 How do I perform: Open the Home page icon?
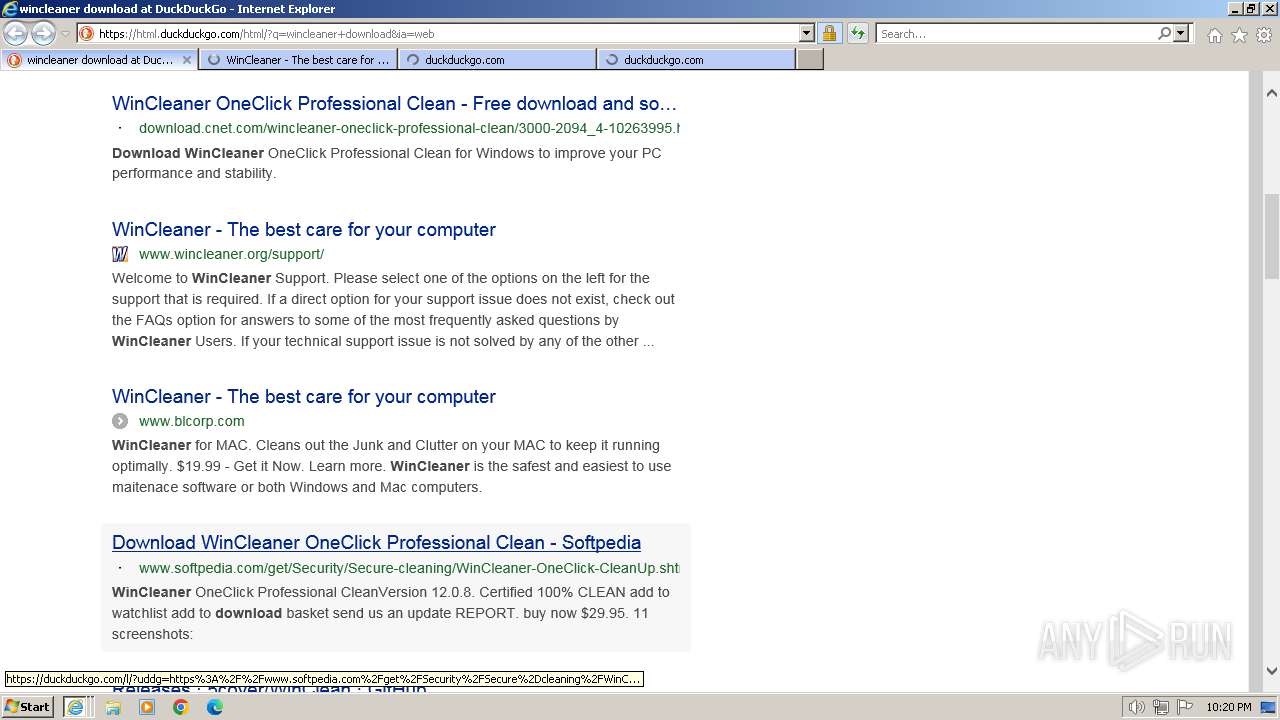pyautogui.click(x=1214, y=35)
